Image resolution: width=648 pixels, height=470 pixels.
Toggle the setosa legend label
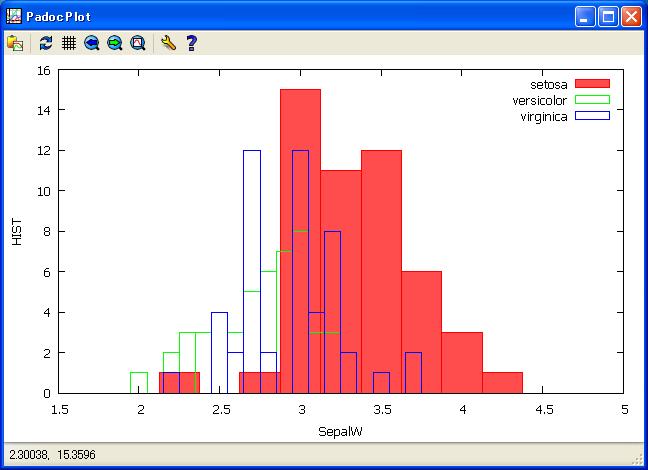[548, 84]
